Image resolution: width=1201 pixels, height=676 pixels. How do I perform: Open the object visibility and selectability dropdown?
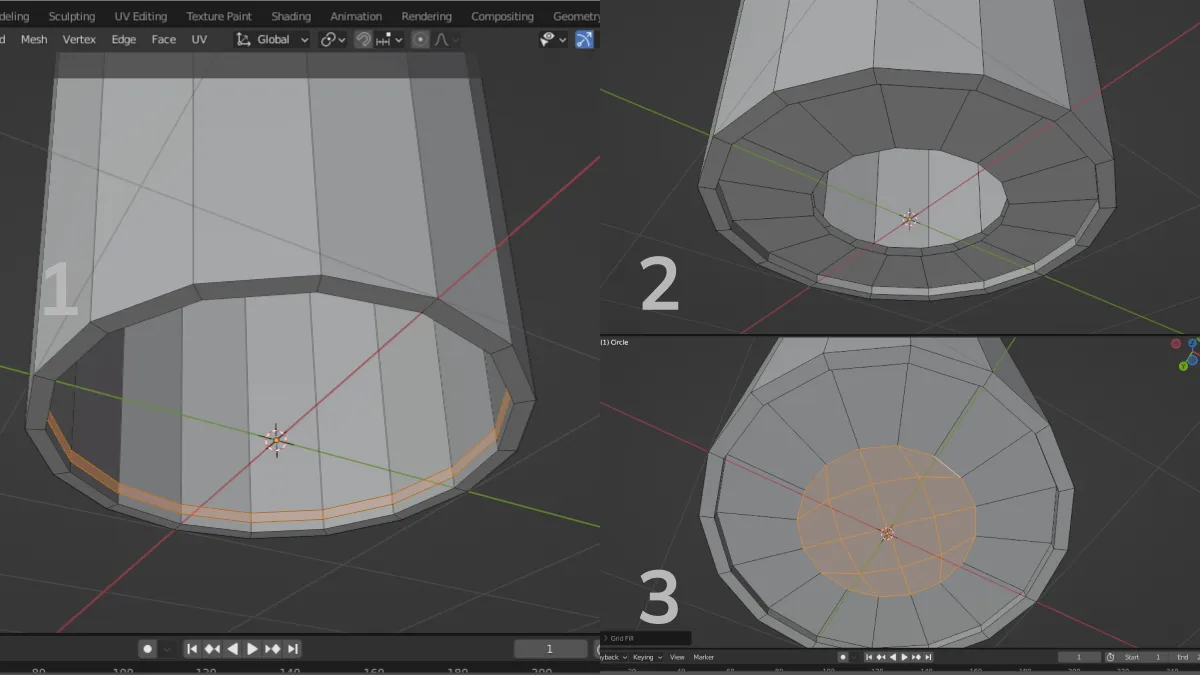coord(553,39)
